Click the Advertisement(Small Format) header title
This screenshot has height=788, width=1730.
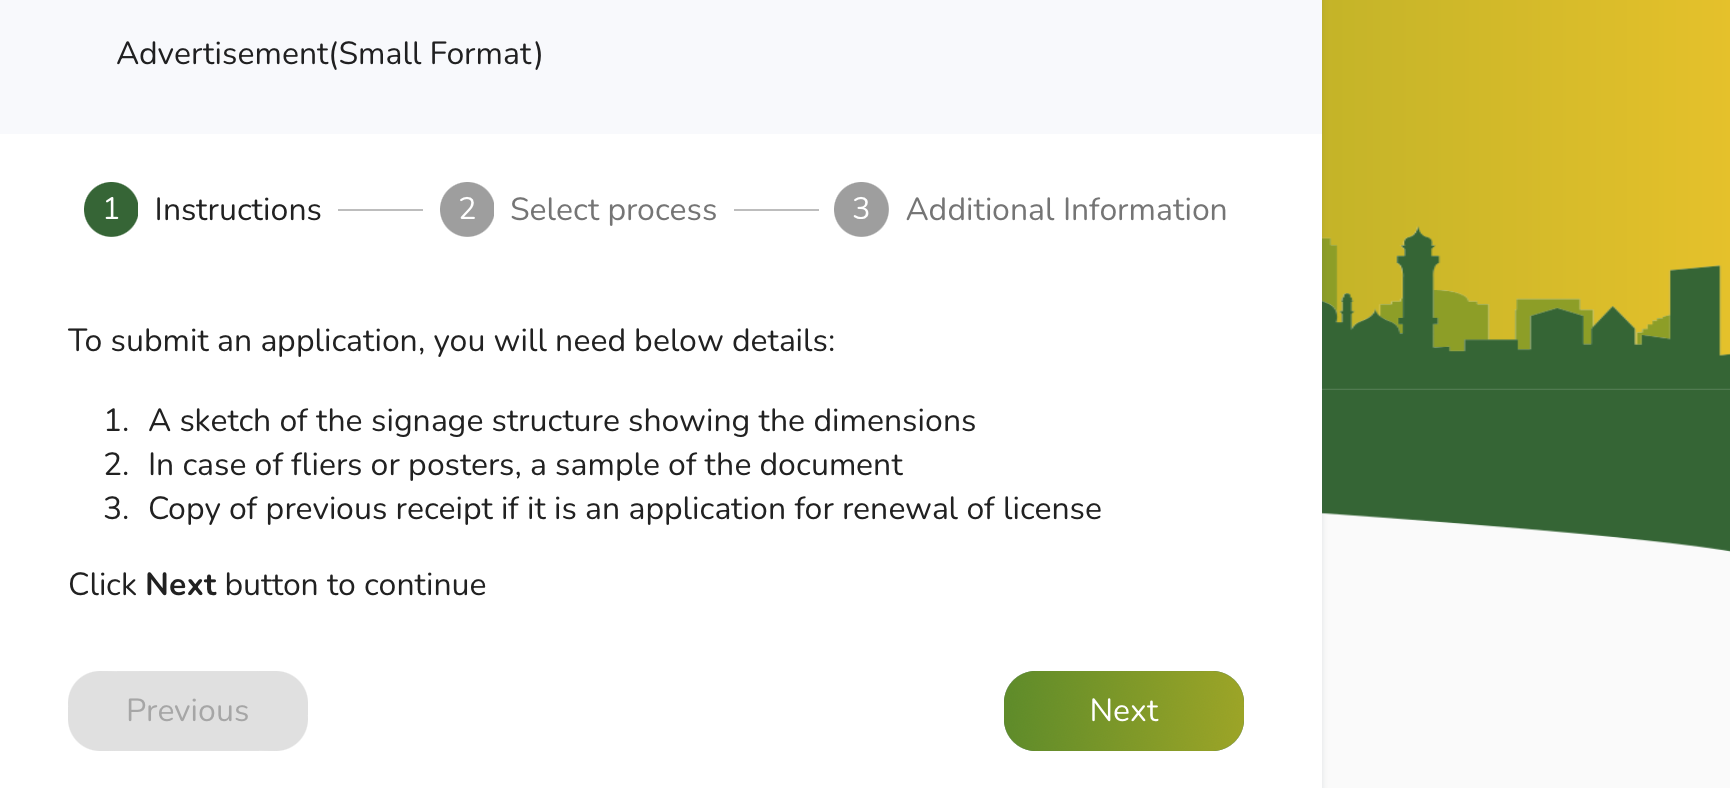coord(329,53)
